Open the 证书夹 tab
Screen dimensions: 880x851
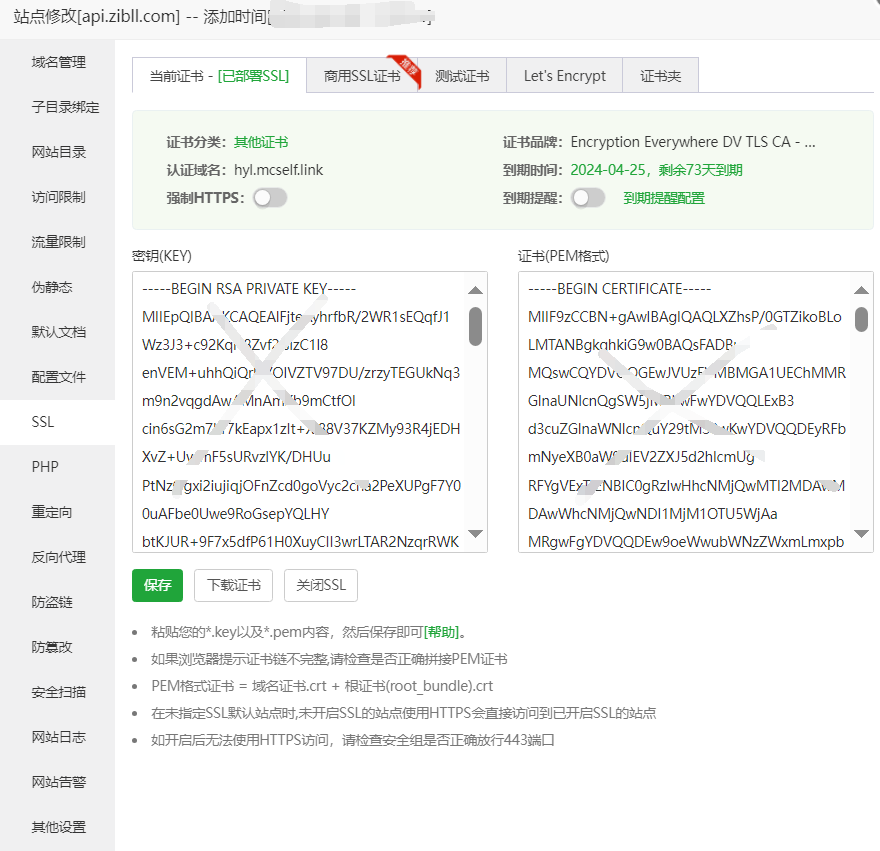click(660, 76)
